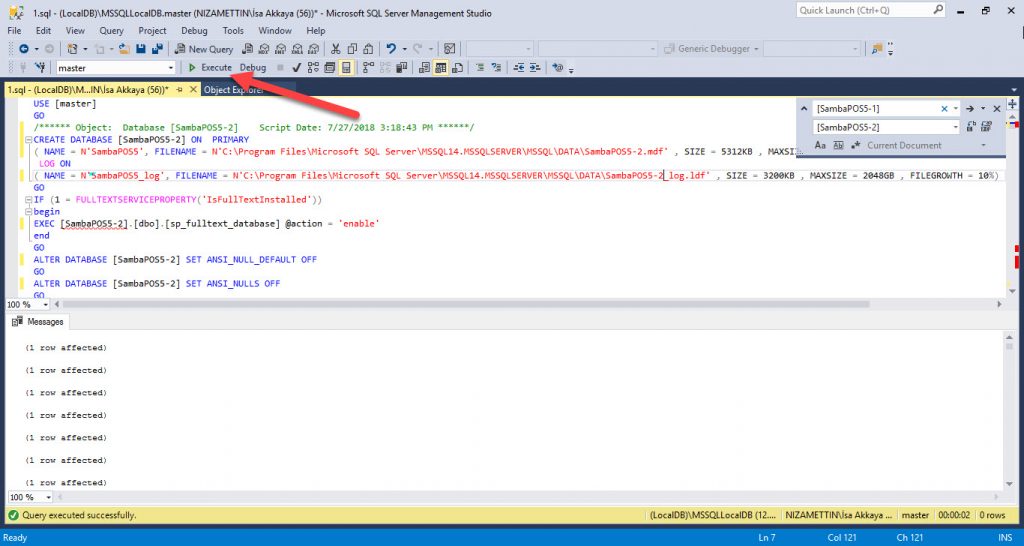Switch to Results to Text mode

pyautogui.click(x=424, y=67)
